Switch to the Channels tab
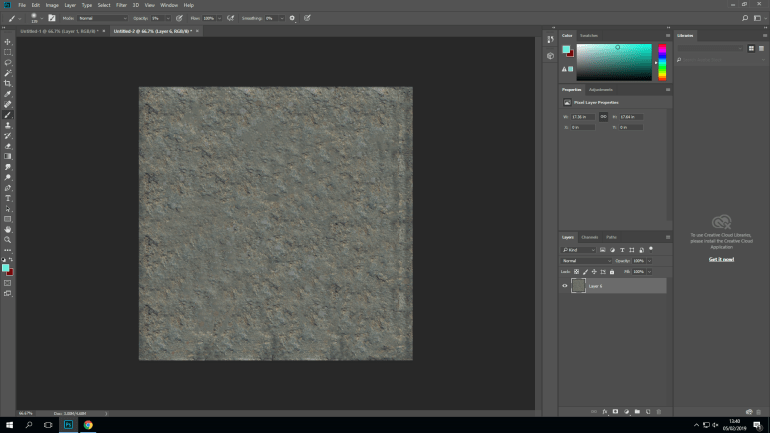The width and height of the screenshot is (770, 433). (x=590, y=237)
